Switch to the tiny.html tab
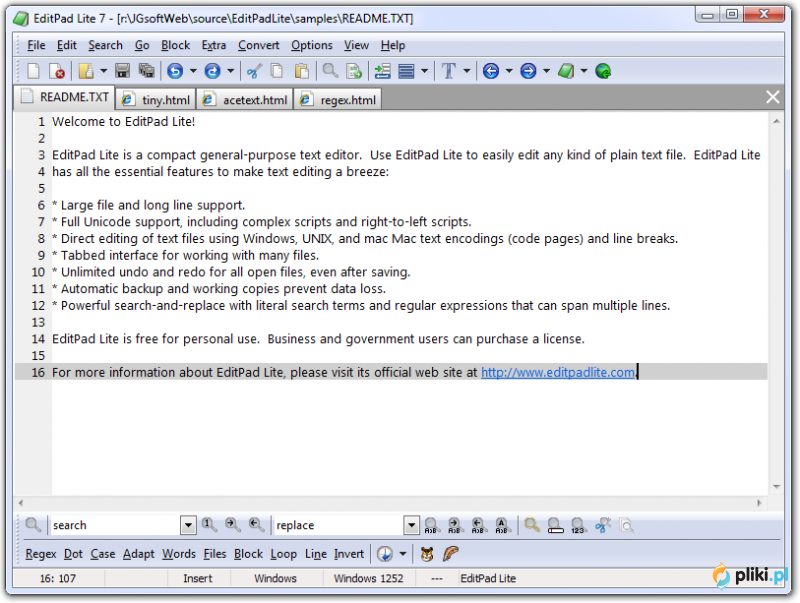 click(x=156, y=99)
